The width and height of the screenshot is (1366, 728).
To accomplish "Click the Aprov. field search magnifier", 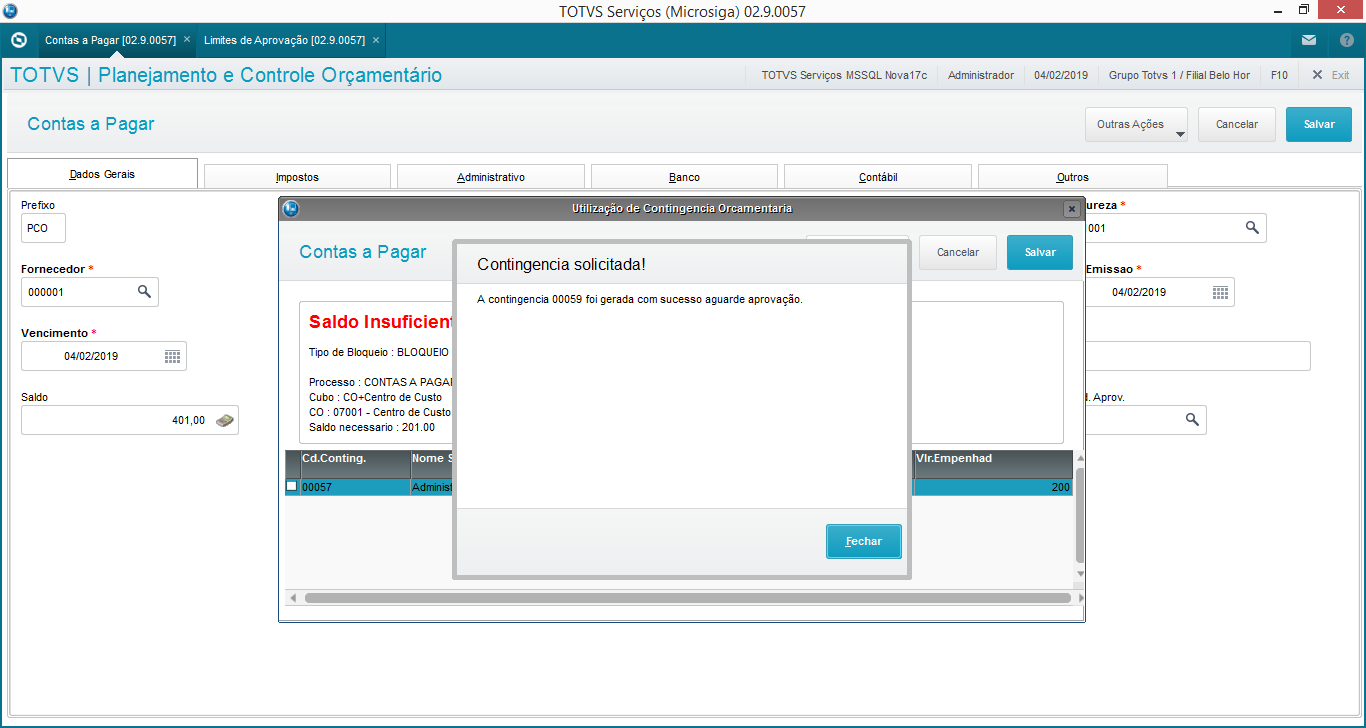I will (1192, 420).
